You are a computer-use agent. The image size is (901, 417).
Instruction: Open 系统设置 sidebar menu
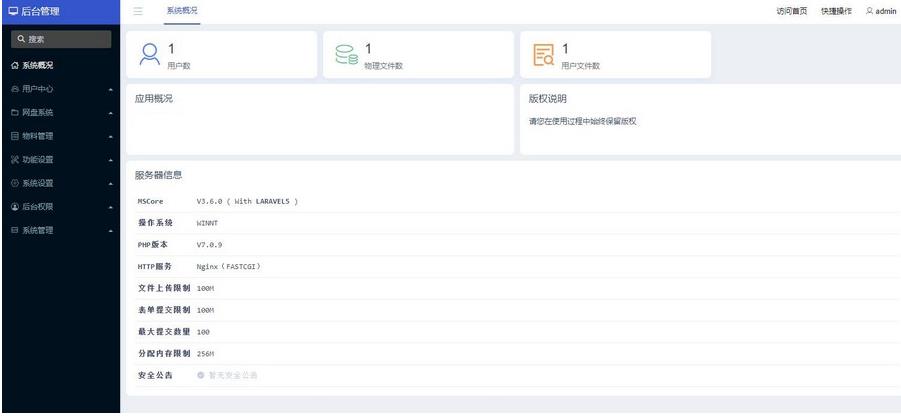(60, 183)
